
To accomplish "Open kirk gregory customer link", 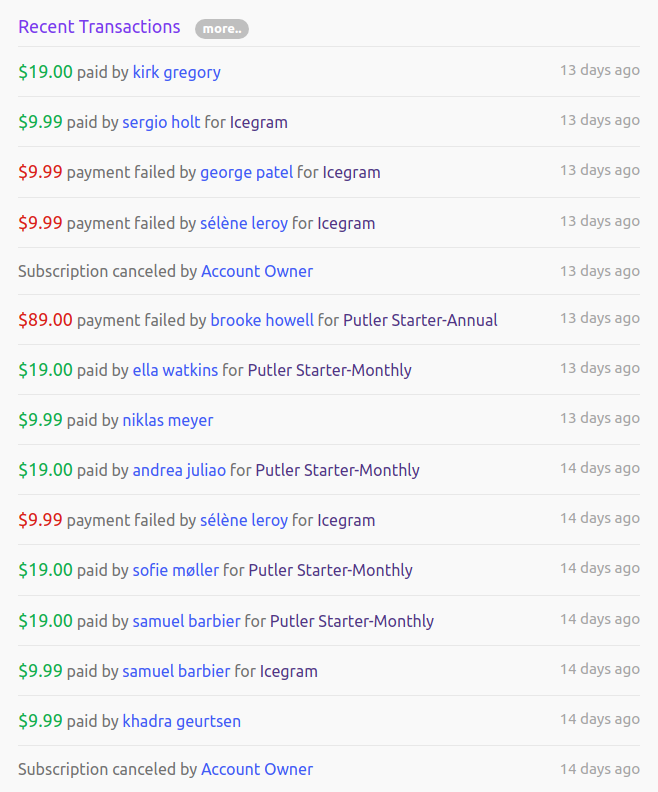I will point(176,72).
